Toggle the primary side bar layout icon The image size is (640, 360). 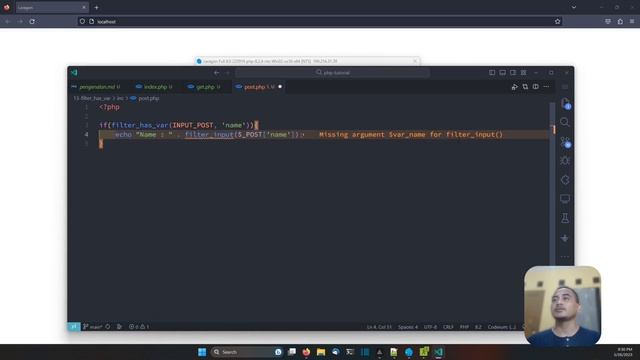click(x=492, y=73)
